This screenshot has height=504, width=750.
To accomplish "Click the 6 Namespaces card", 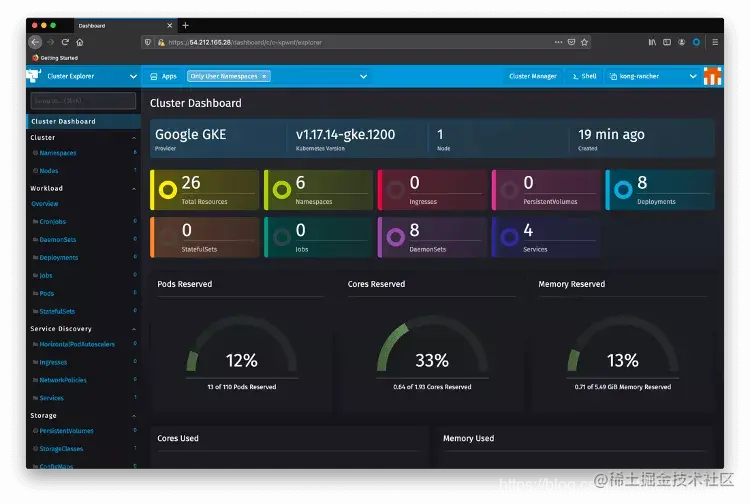I will click(x=319, y=190).
